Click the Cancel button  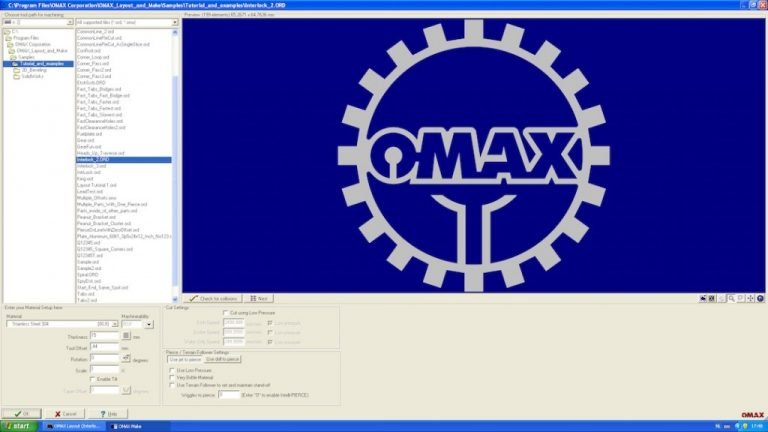tap(65, 414)
